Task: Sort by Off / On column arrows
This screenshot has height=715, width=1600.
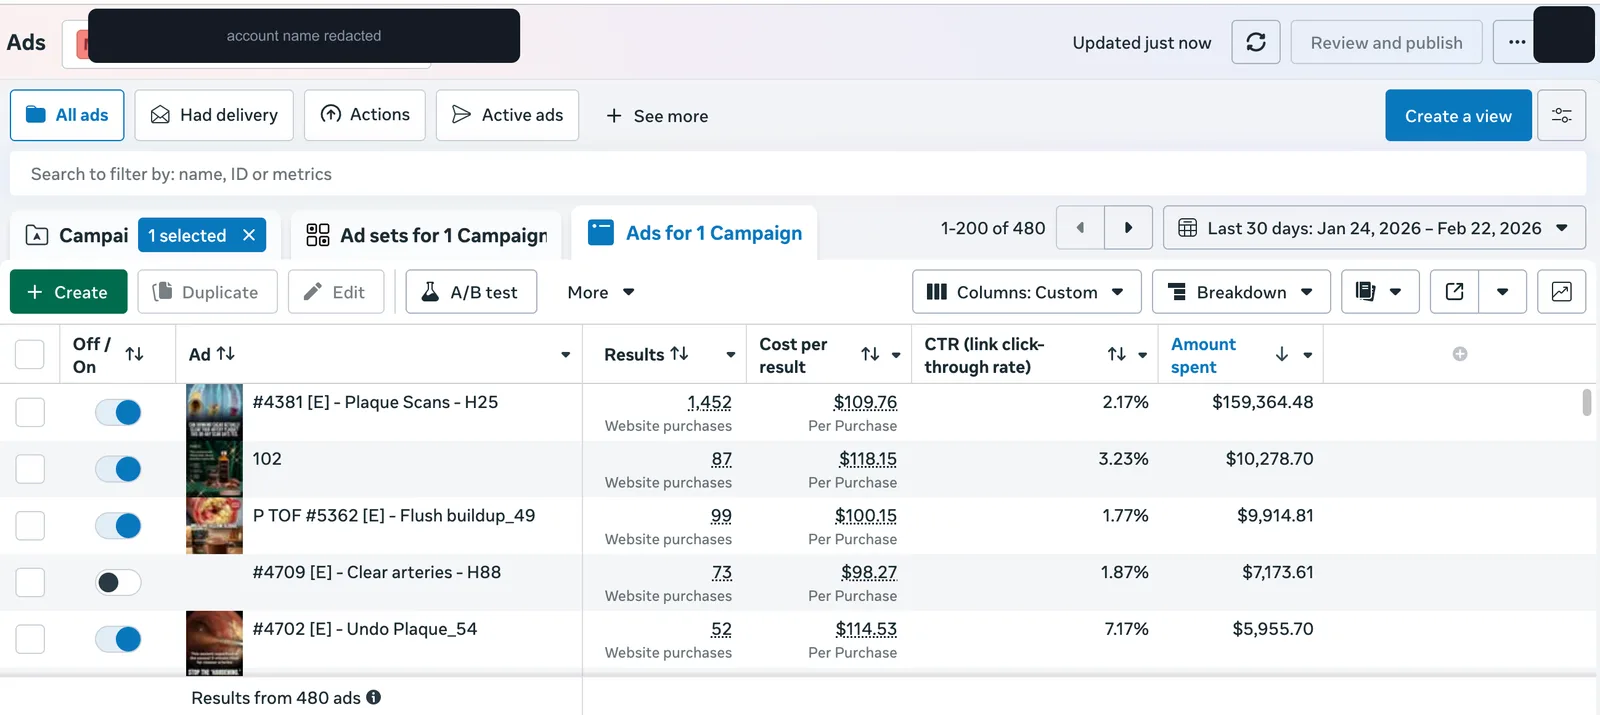Action: (x=134, y=354)
